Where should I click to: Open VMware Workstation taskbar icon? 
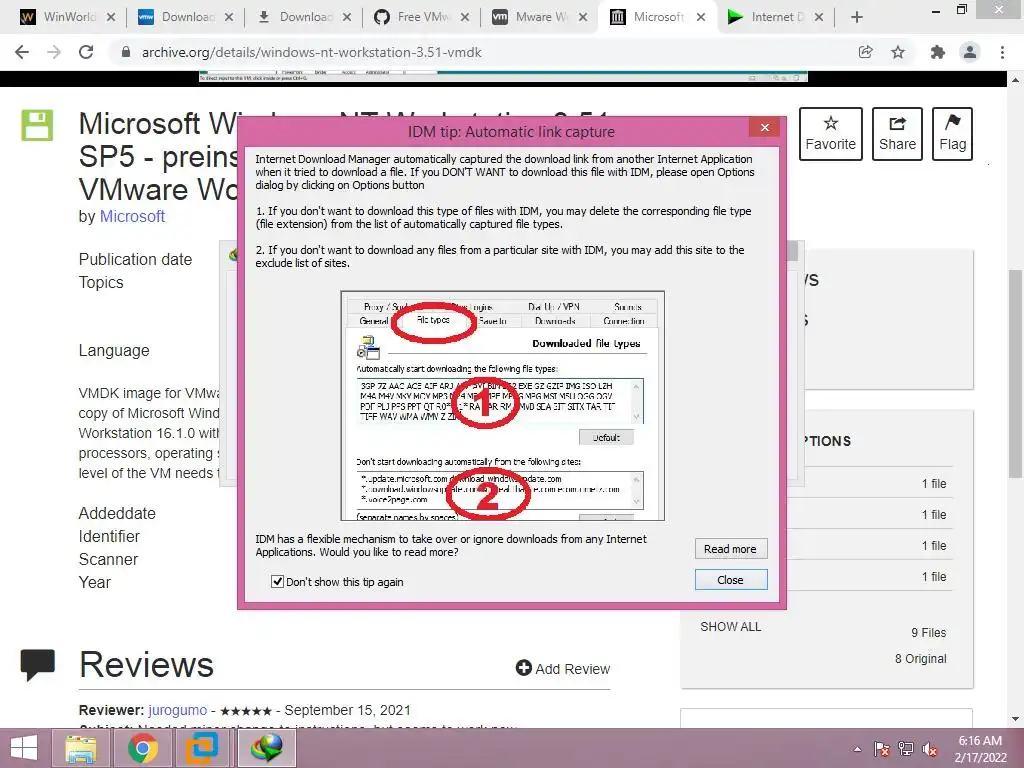202,748
